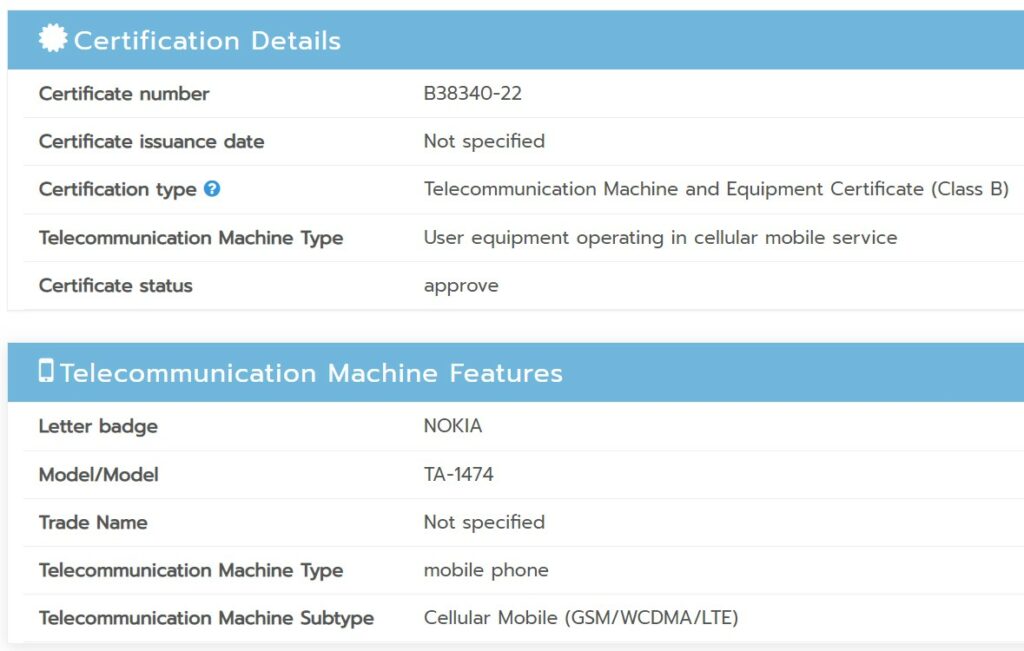1024x651 pixels.
Task: Click the Certificate status label
Action: click(x=116, y=285)
